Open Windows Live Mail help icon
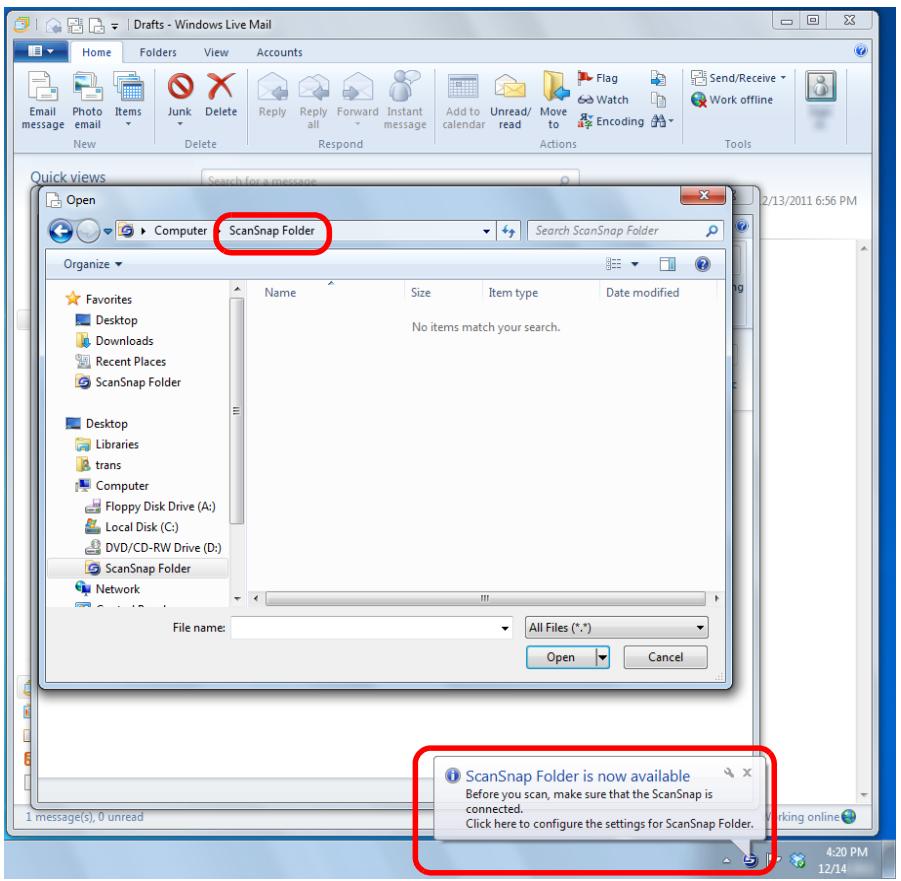901x881 pixels. 860,51
